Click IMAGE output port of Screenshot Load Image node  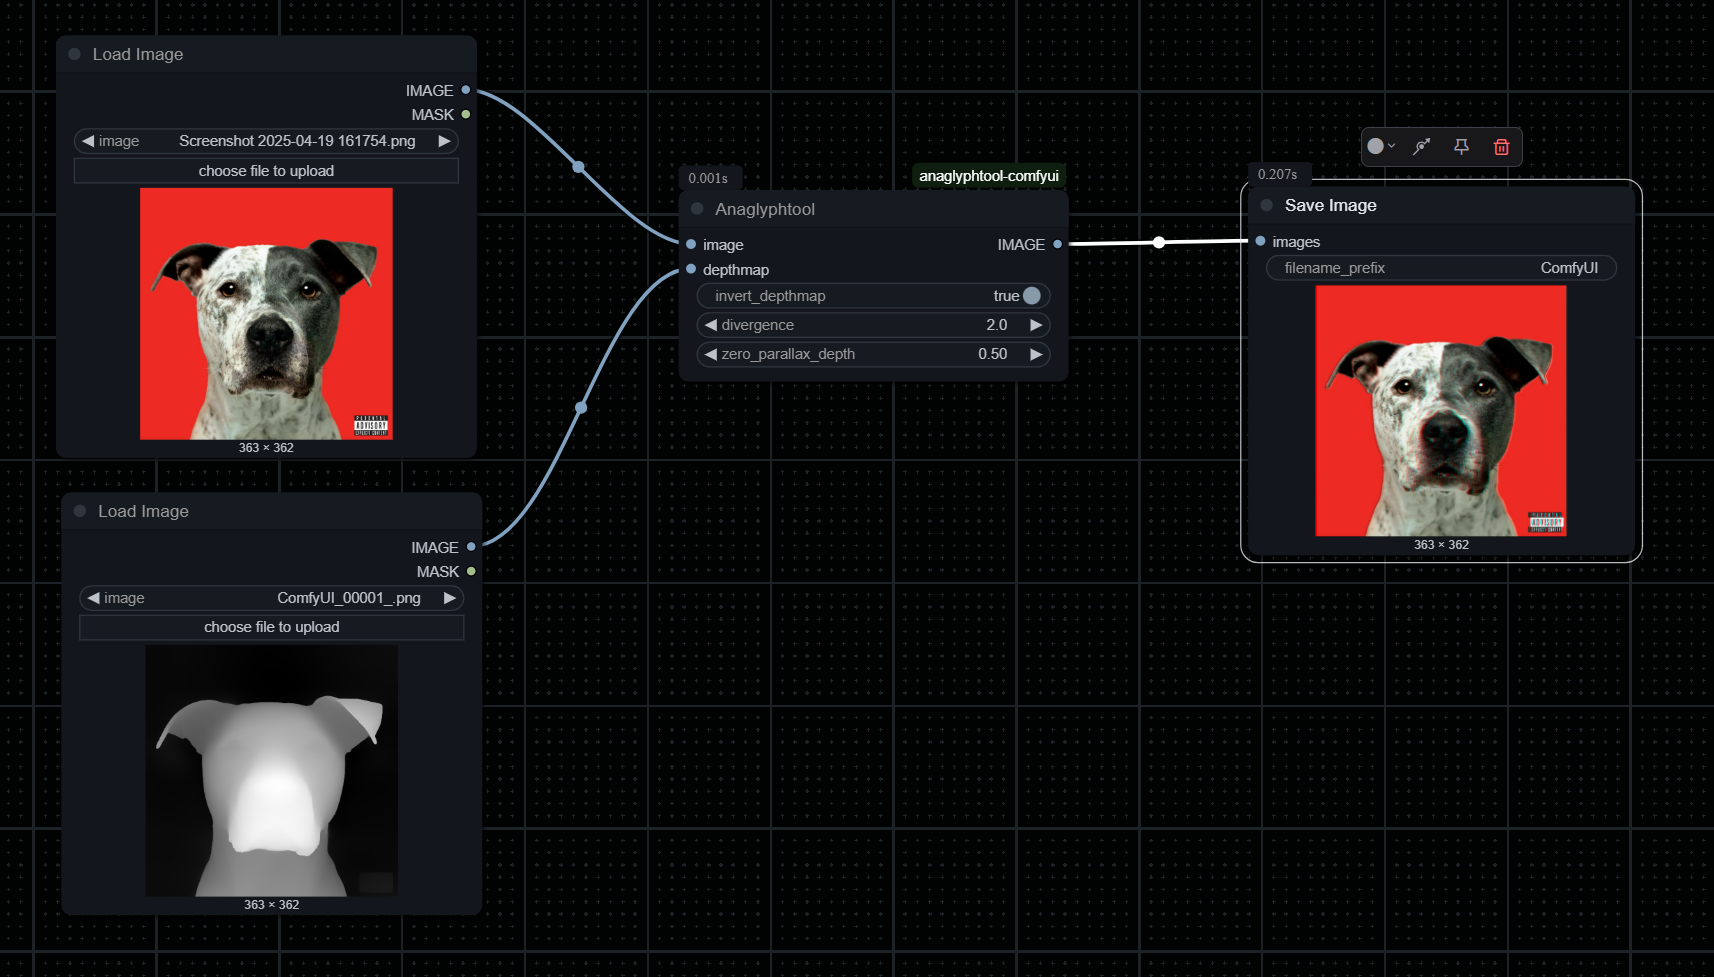point(466,90)
